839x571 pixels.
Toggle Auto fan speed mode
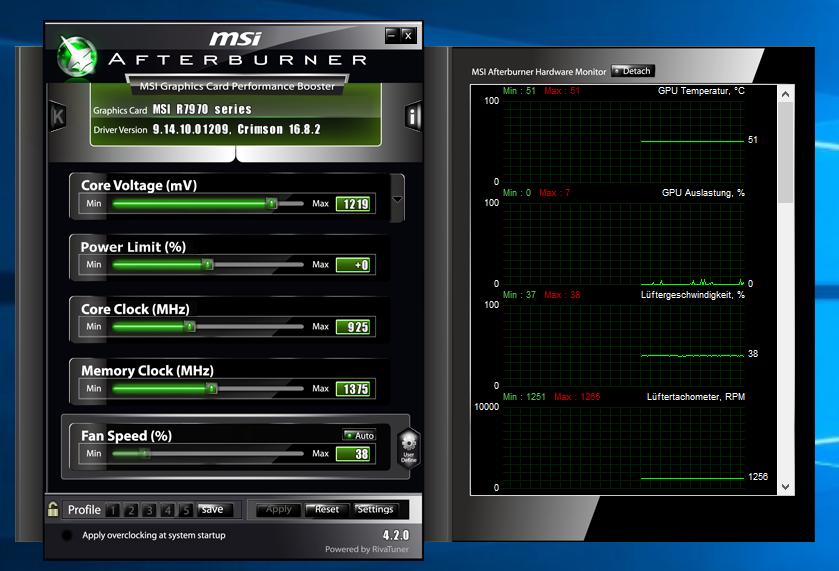(359, 436)
